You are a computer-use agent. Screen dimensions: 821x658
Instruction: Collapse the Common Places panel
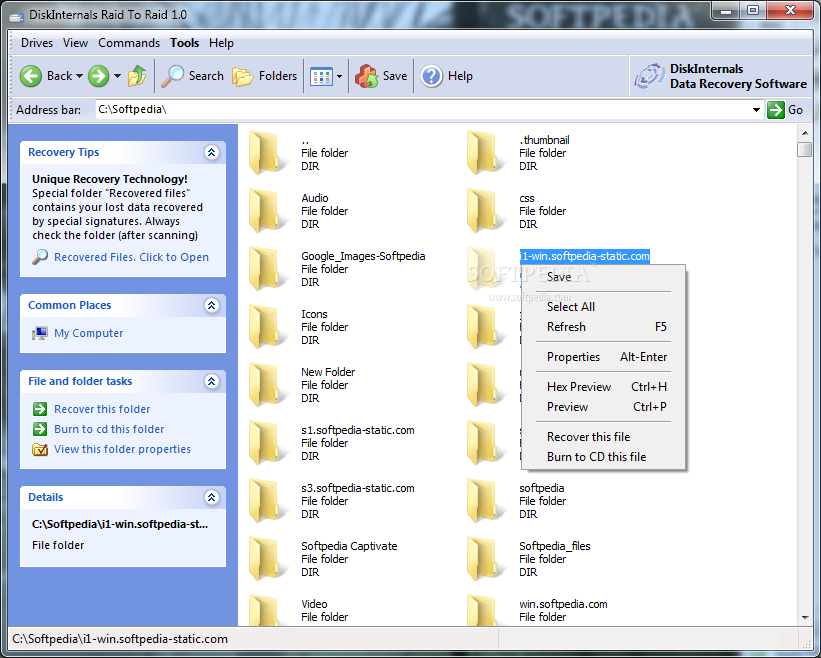tap(212, 305)
